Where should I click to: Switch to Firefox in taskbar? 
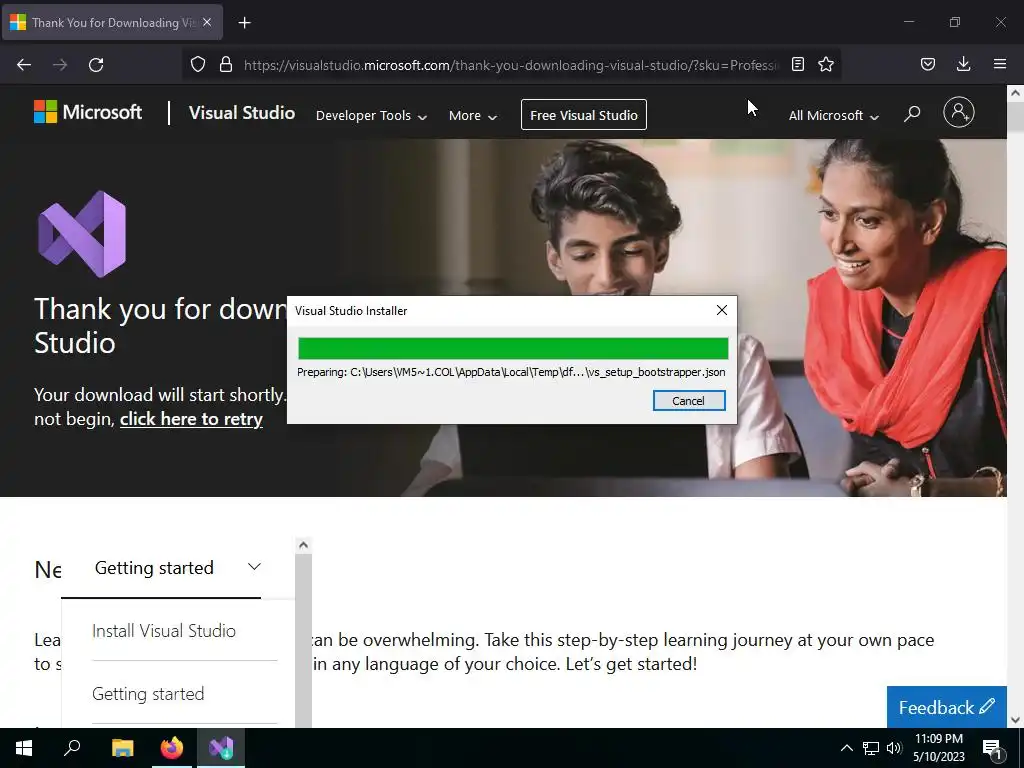(x=172, y=748)
